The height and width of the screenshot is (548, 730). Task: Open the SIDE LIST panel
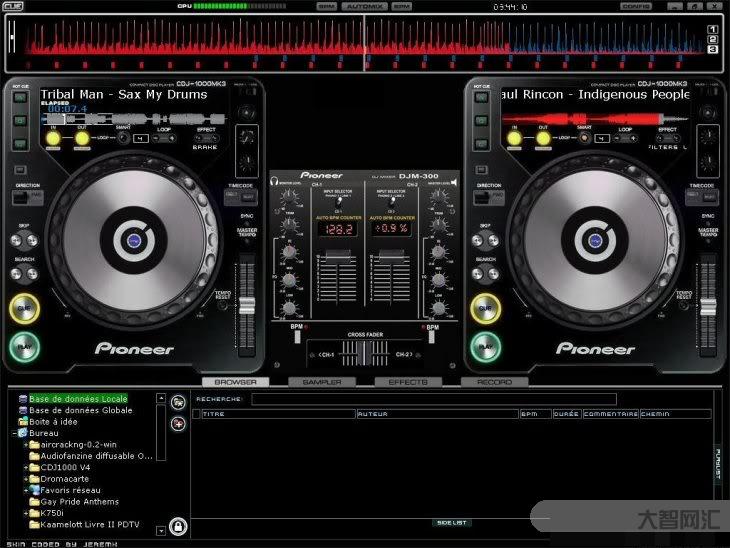tap(452, 523)
